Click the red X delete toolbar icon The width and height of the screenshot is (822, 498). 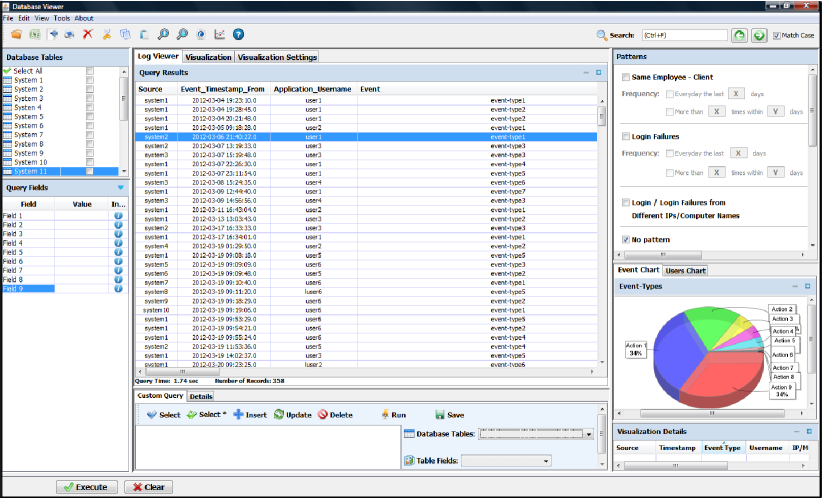(x=88, y=34)
